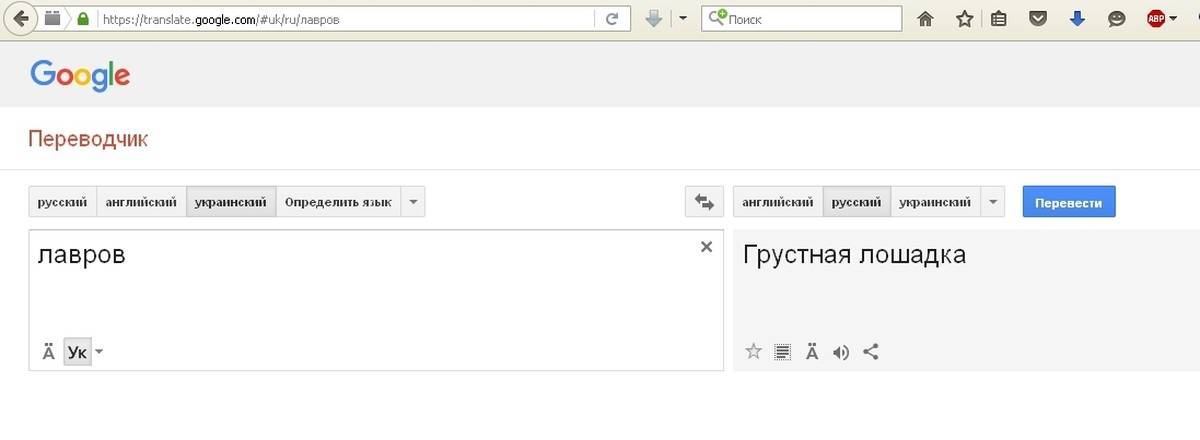Click the translation Ä transliteration icon

point(812,351)
